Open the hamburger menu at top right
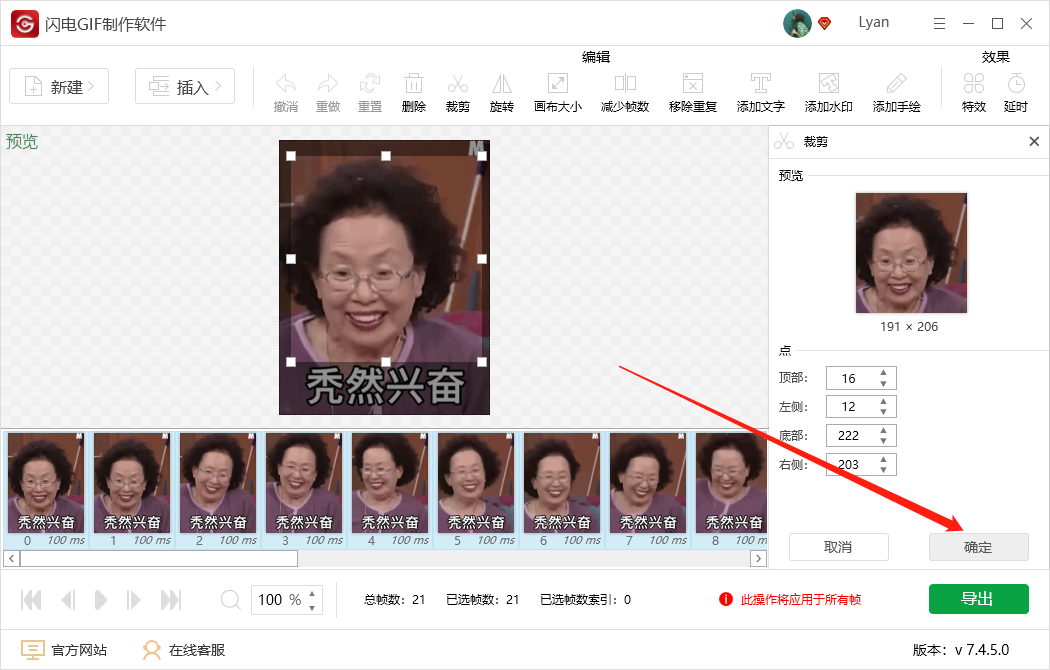 click(937, 22)
